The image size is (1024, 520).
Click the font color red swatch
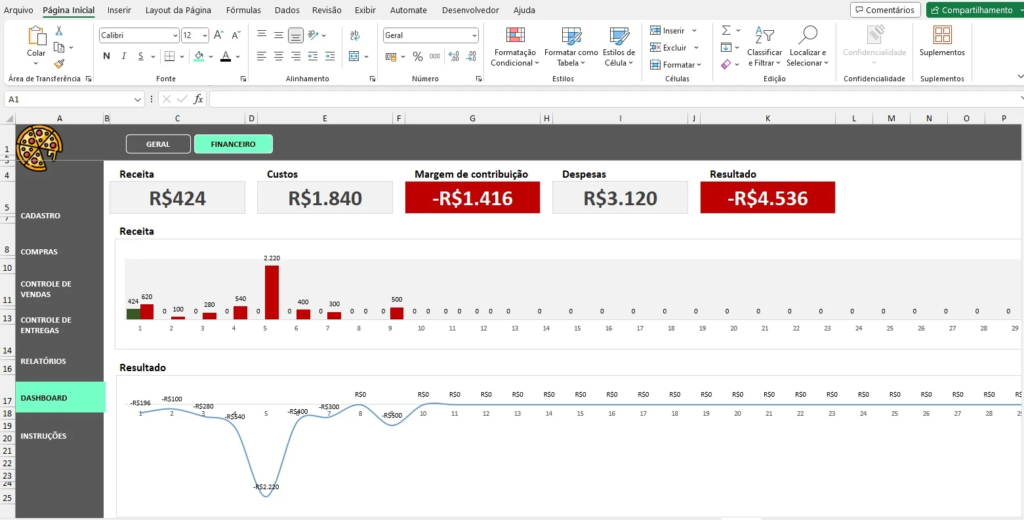click(x=225, y=57)
